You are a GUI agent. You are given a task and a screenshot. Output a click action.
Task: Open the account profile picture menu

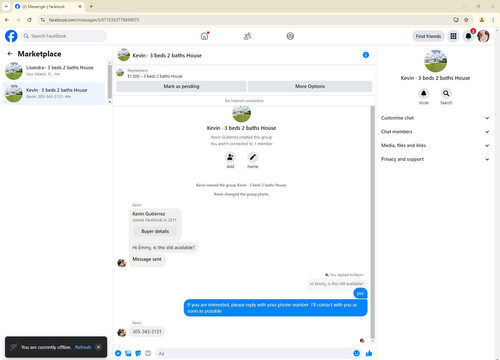pos(483,36)
